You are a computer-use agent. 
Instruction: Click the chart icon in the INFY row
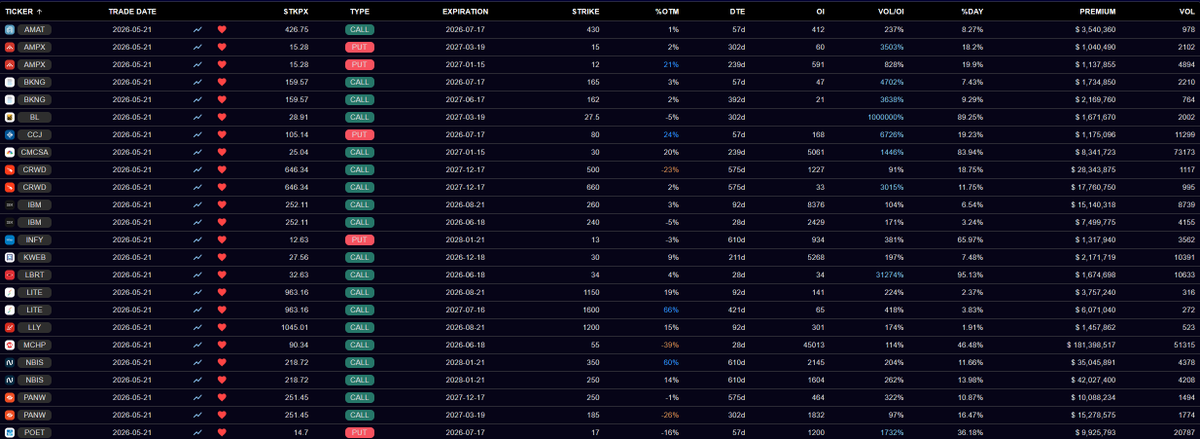pos(198,240)
